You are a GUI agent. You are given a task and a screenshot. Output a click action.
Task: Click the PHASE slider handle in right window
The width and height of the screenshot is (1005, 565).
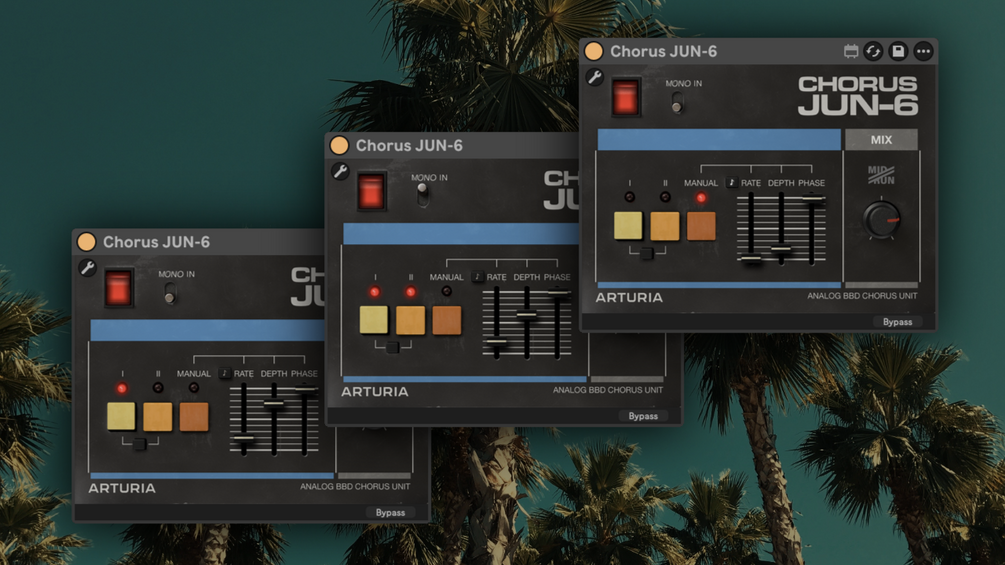coord(812,200)
